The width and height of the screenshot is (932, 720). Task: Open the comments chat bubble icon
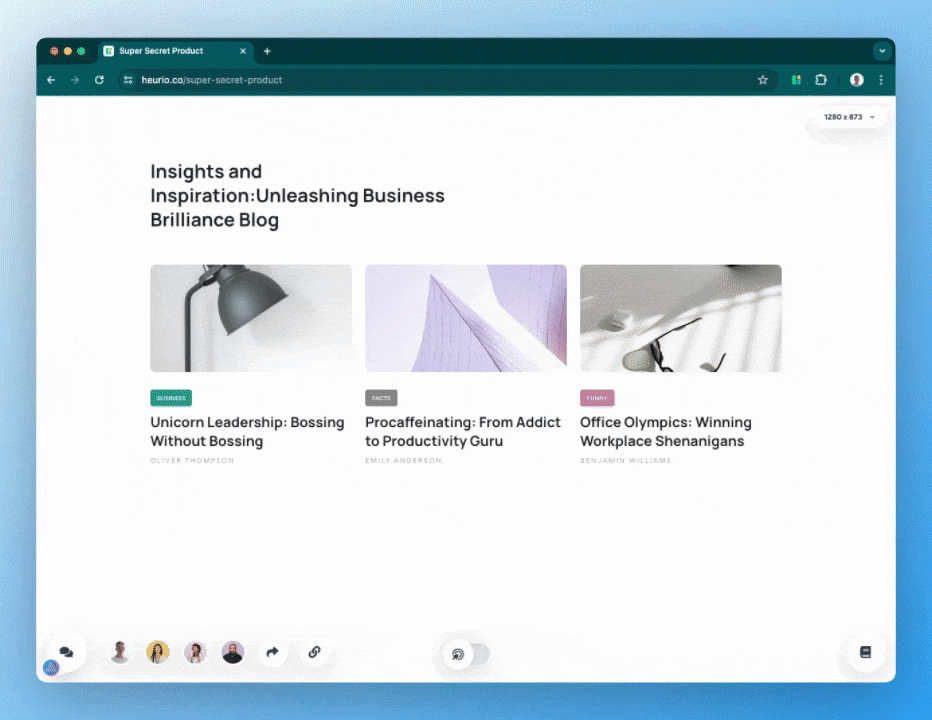pyautogui.click(x=66, y=652)
